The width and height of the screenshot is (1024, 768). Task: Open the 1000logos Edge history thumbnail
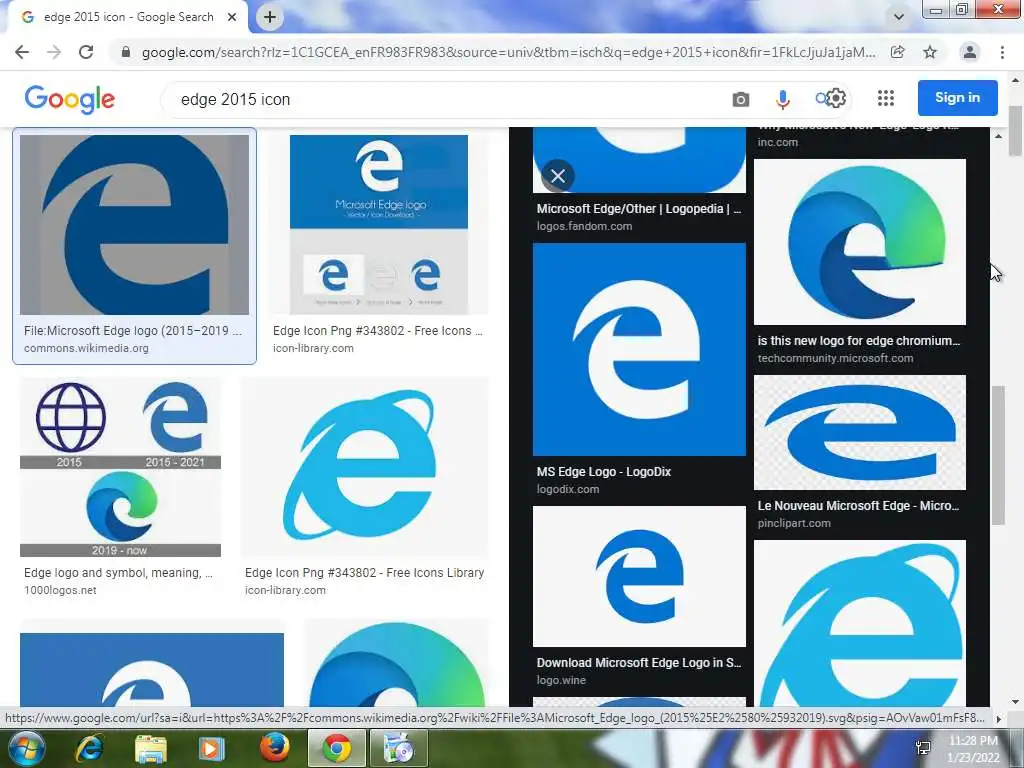point(120,467)
